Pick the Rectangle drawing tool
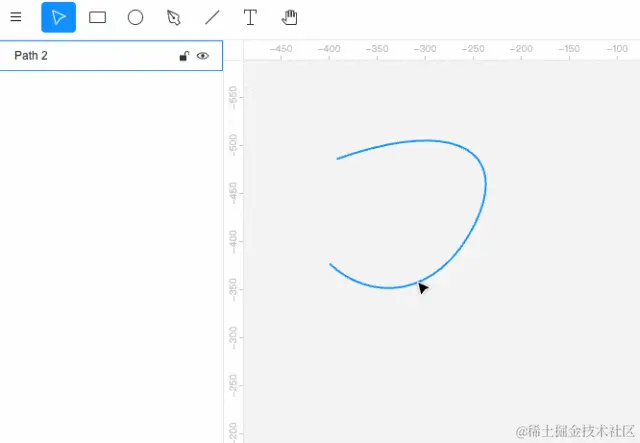This screenshot has width=640, height=443. coord(98,18)
